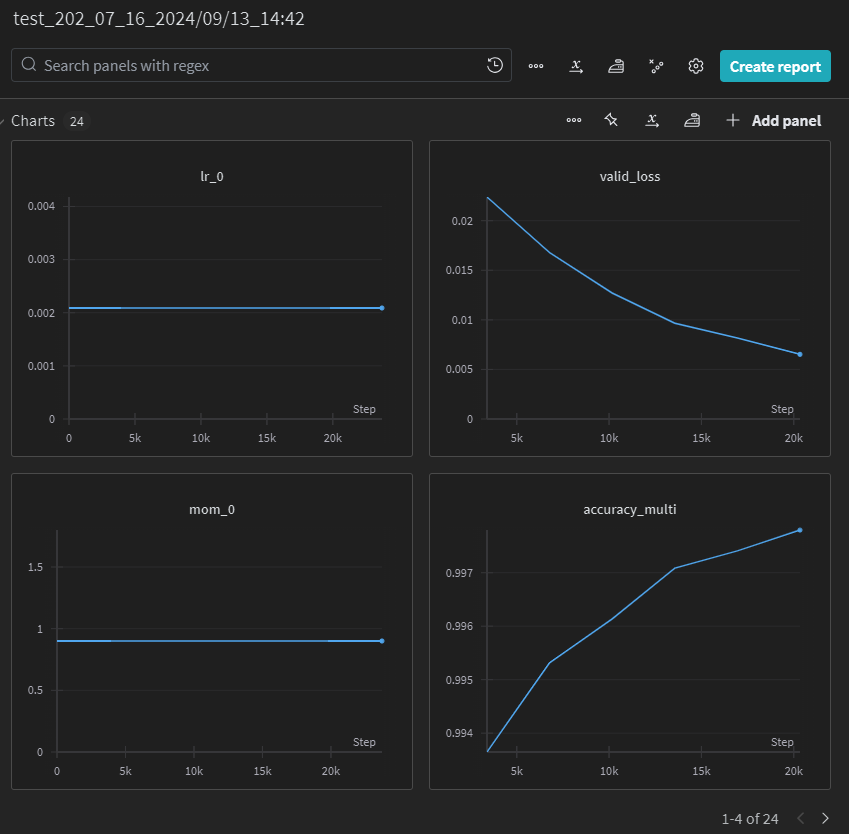Select the valid_loss chart end point
849x834 pixels.
coord(800,354)
